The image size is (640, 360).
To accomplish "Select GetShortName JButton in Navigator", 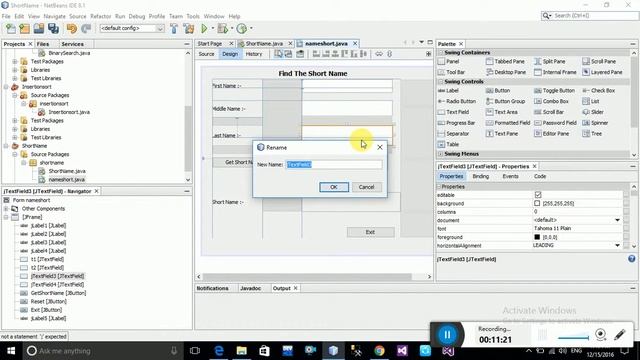I will [x=53, y=293].
